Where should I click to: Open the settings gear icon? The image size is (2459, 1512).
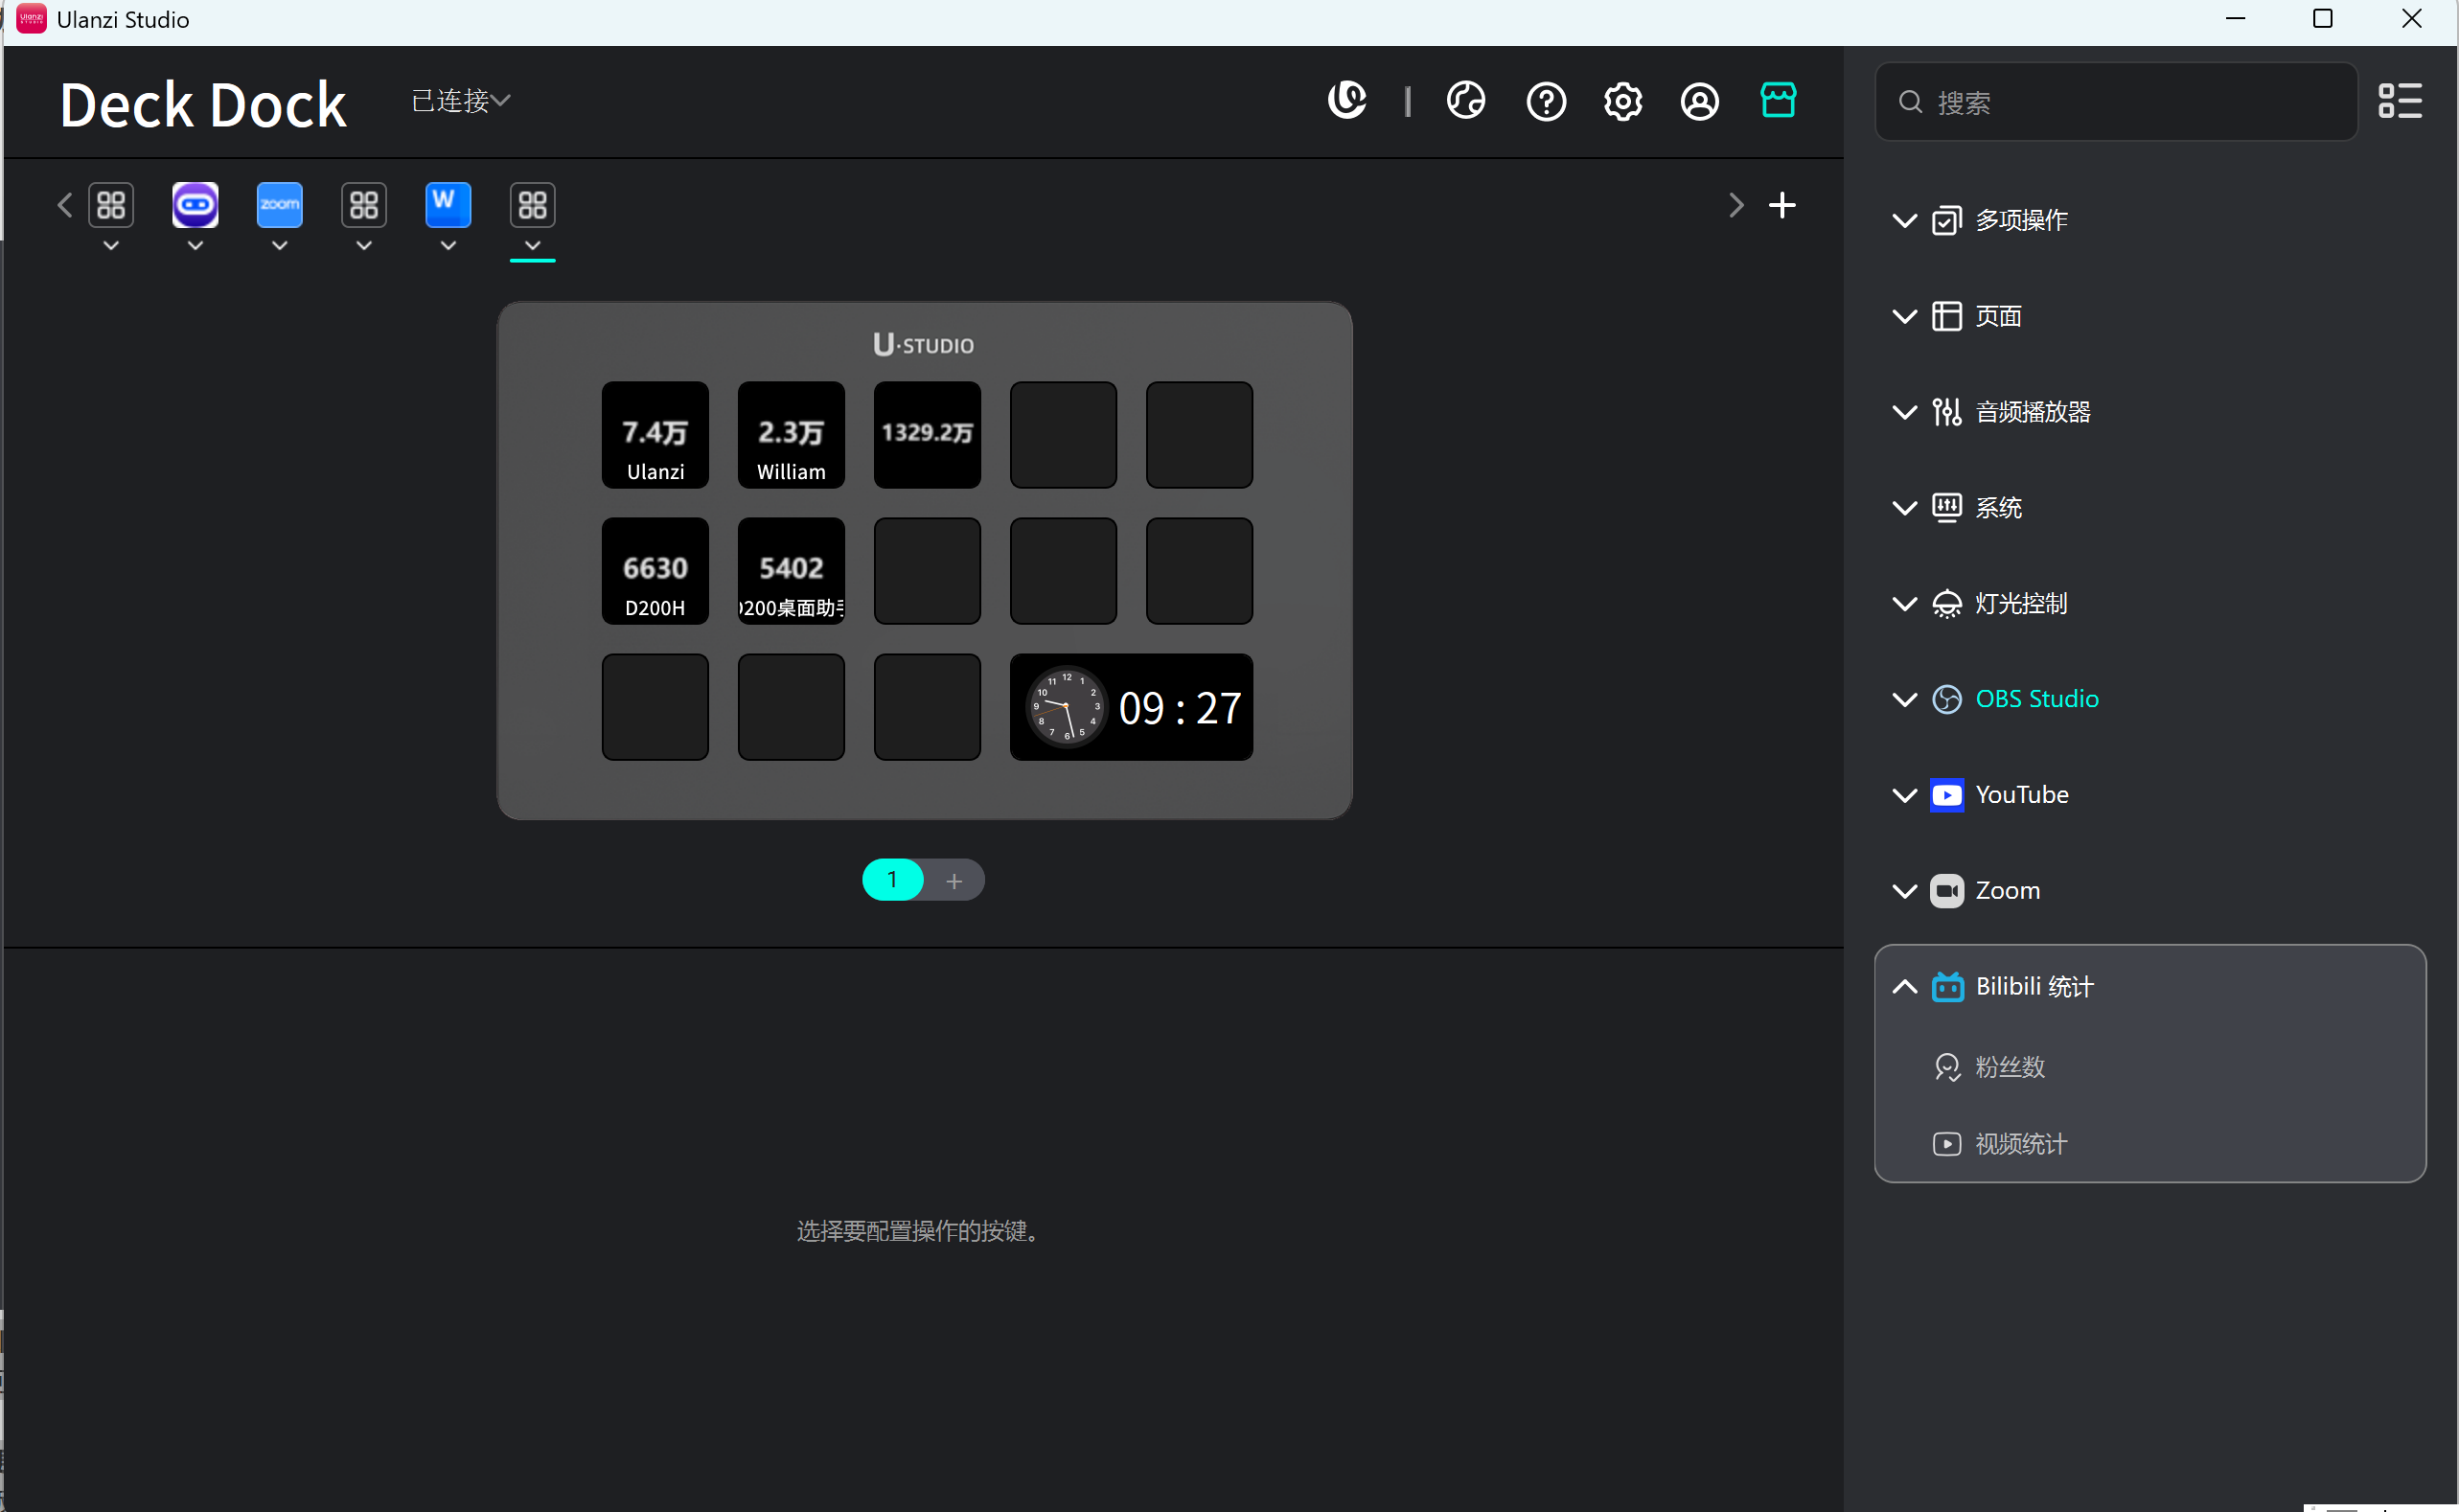click(x=1622, y=101)
